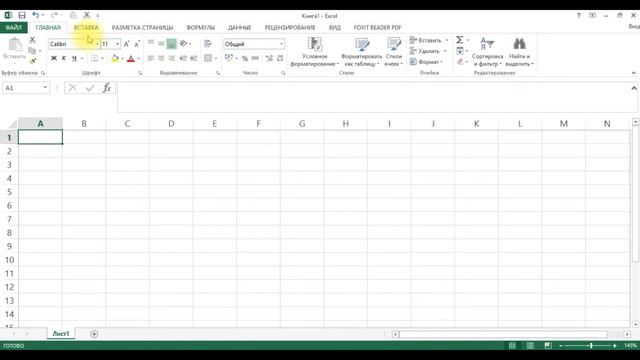Select the Лист1 sheet tab
This screenshot has height=360, width=640.
(61, 333)
